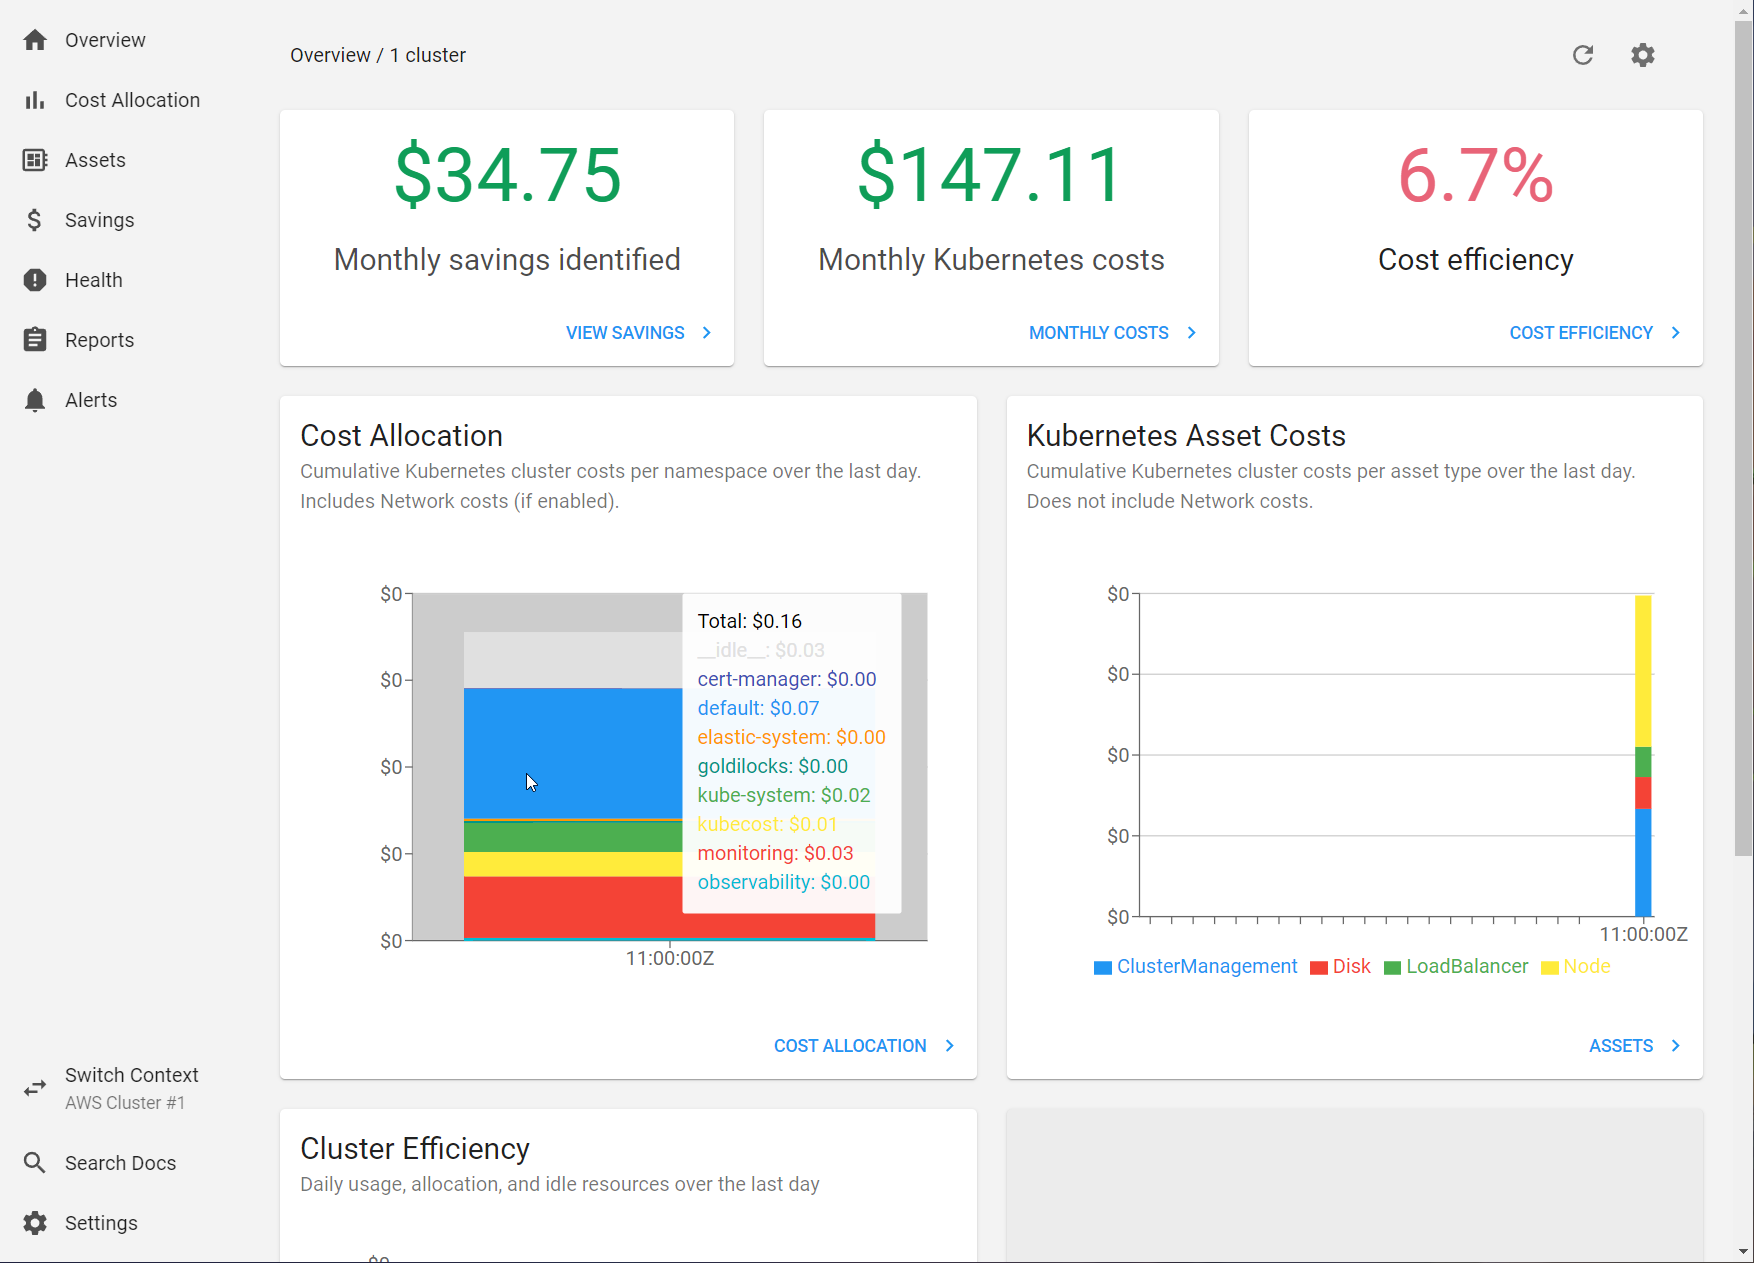This screenshot has width=1754, height=1263.
Task: Switch context from AWS Cluster #1
Action: coord(131,1088)
